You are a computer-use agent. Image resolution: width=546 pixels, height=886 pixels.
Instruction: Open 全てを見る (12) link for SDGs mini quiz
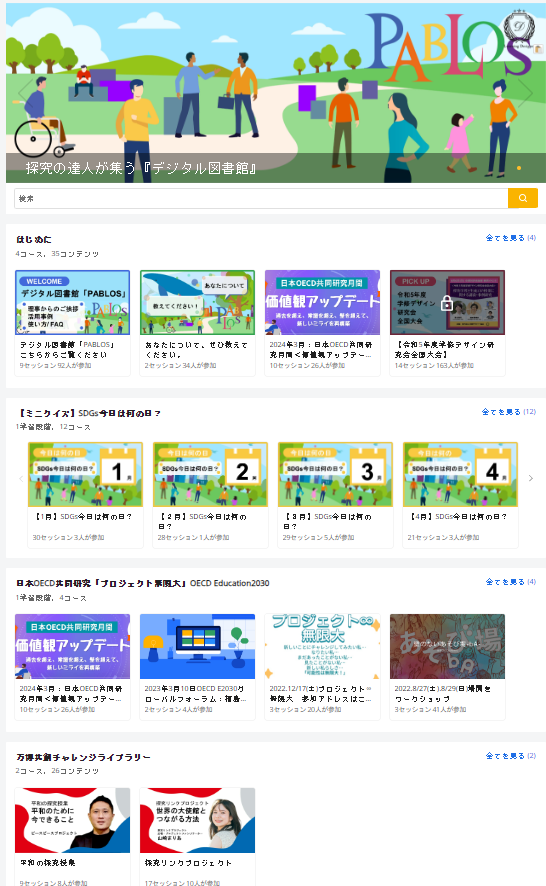tap(509, 412)
